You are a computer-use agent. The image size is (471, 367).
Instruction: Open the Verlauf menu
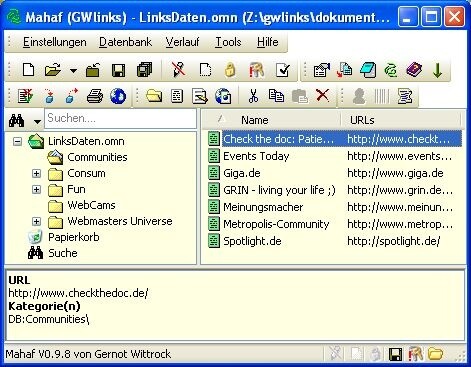point(182,42)
